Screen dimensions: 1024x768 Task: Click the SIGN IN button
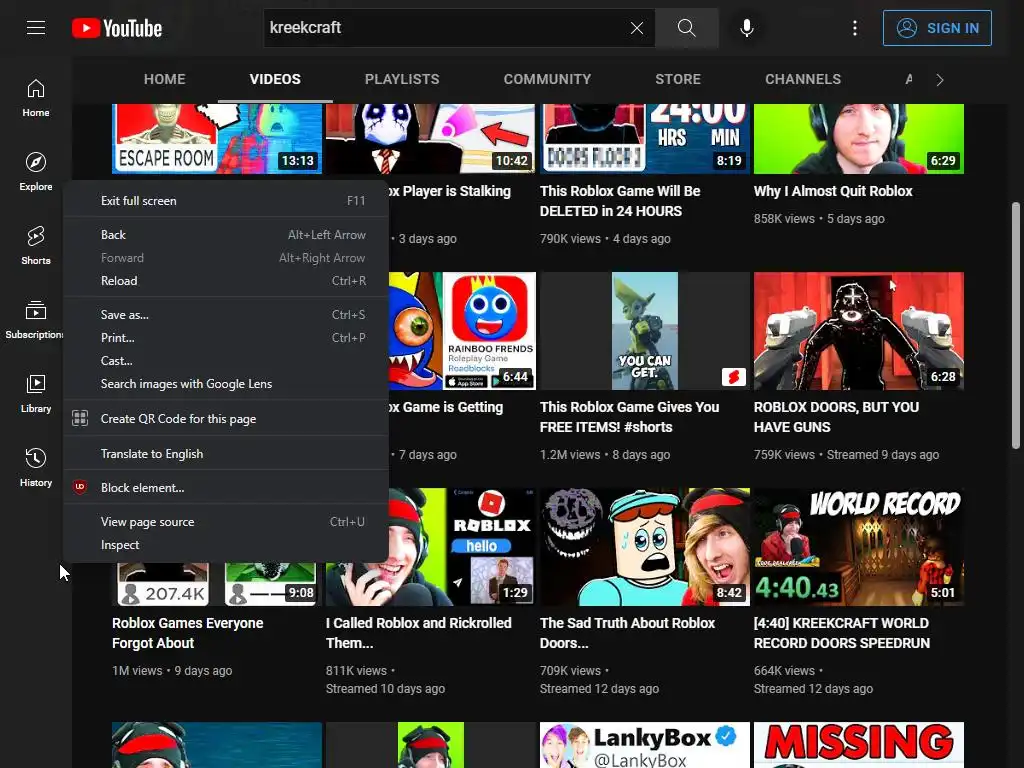937,28
